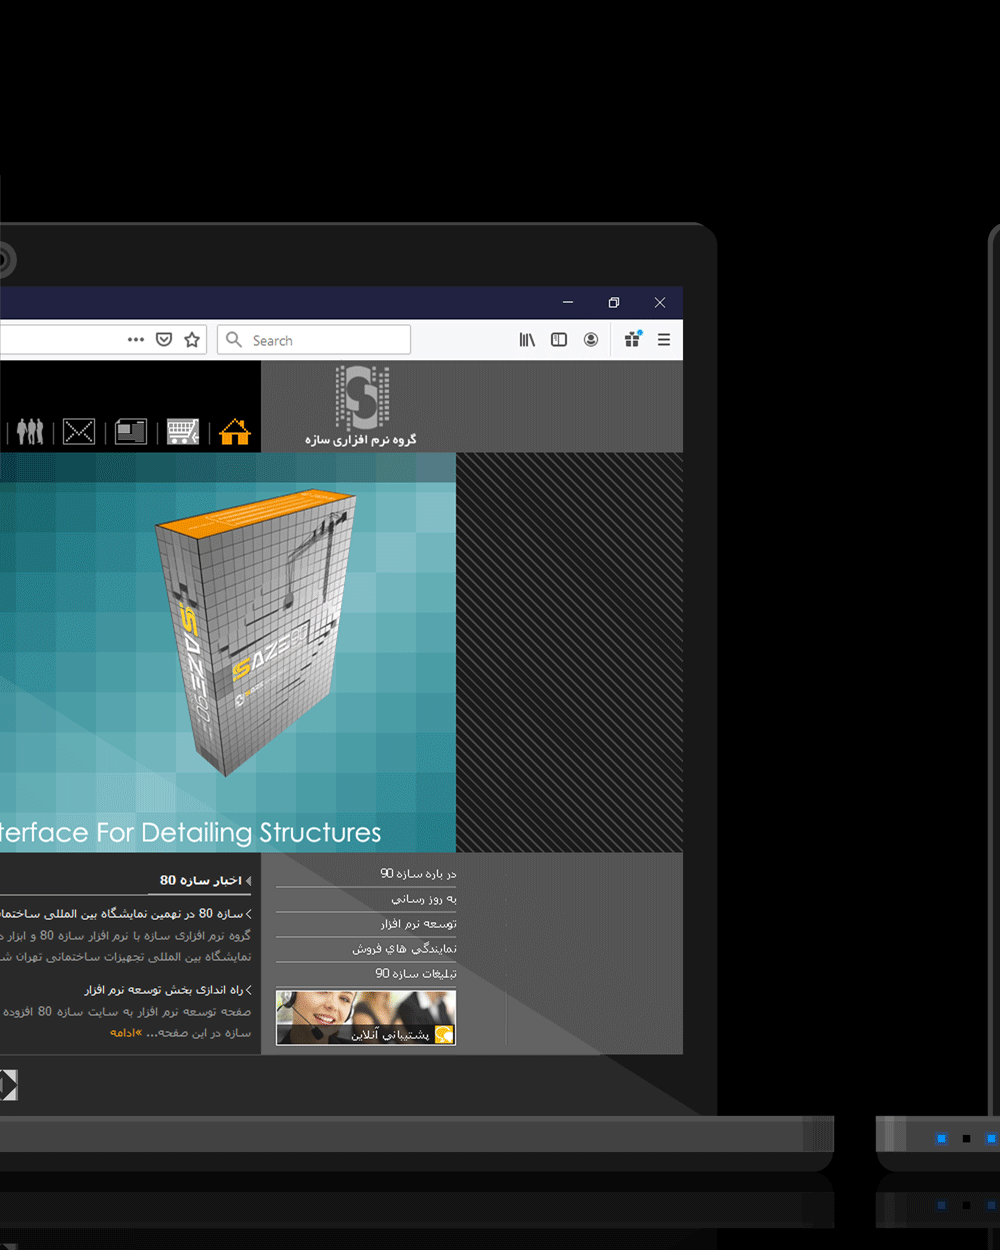Image resolution: width=1000 pixels, height=1250 pixels.
Task: Open the 'نمایندگی های فروش' link
Action: click(x=404, y=949)
